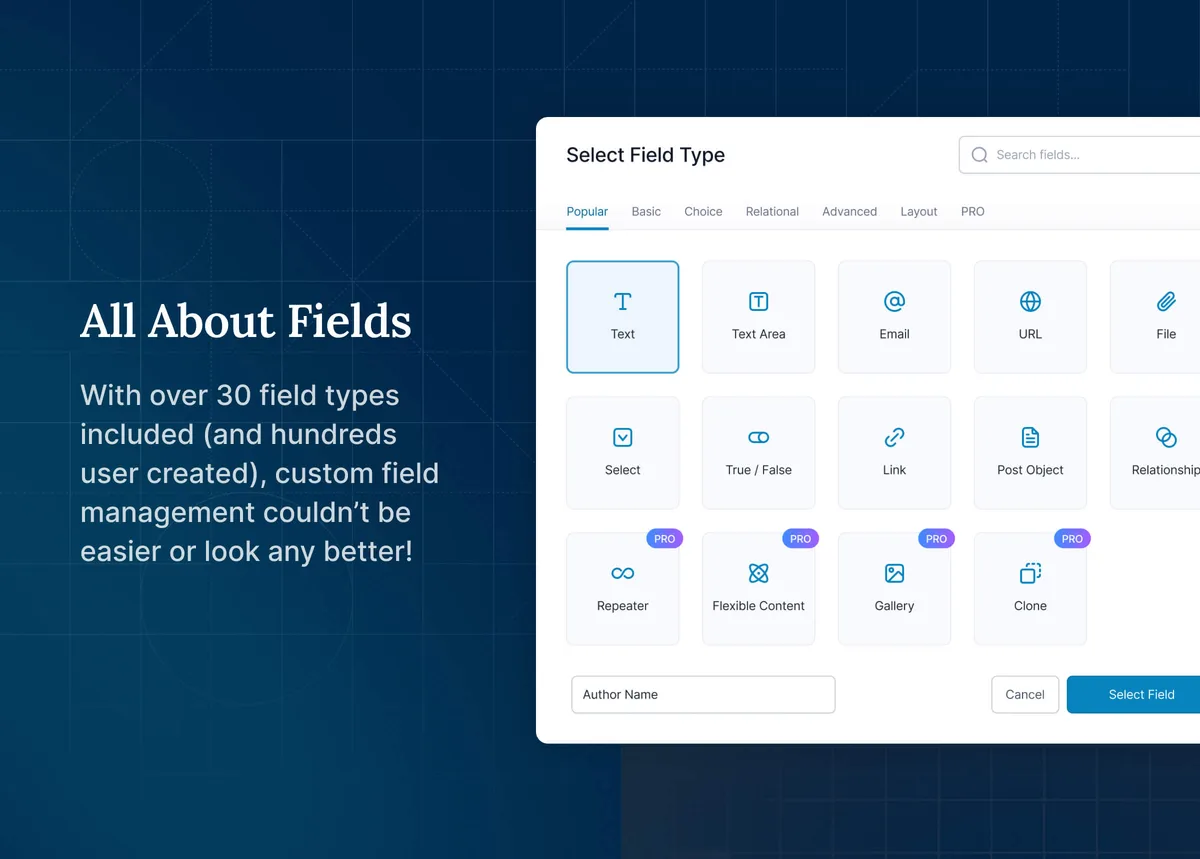This screenshot has height=859, width=1200.
Task: Click the 'Email' label
Action: pyautogui.click(x=894, y=334)
